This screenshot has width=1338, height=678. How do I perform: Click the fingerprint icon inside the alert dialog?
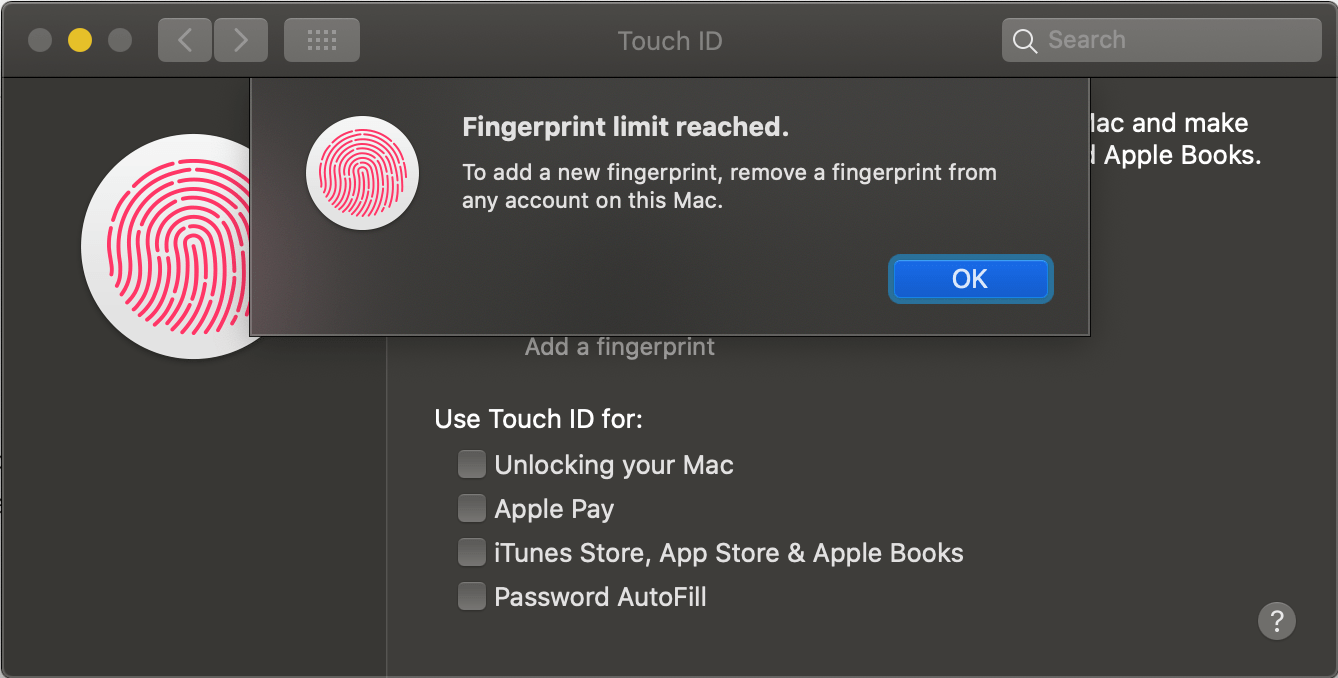[362, 172]
